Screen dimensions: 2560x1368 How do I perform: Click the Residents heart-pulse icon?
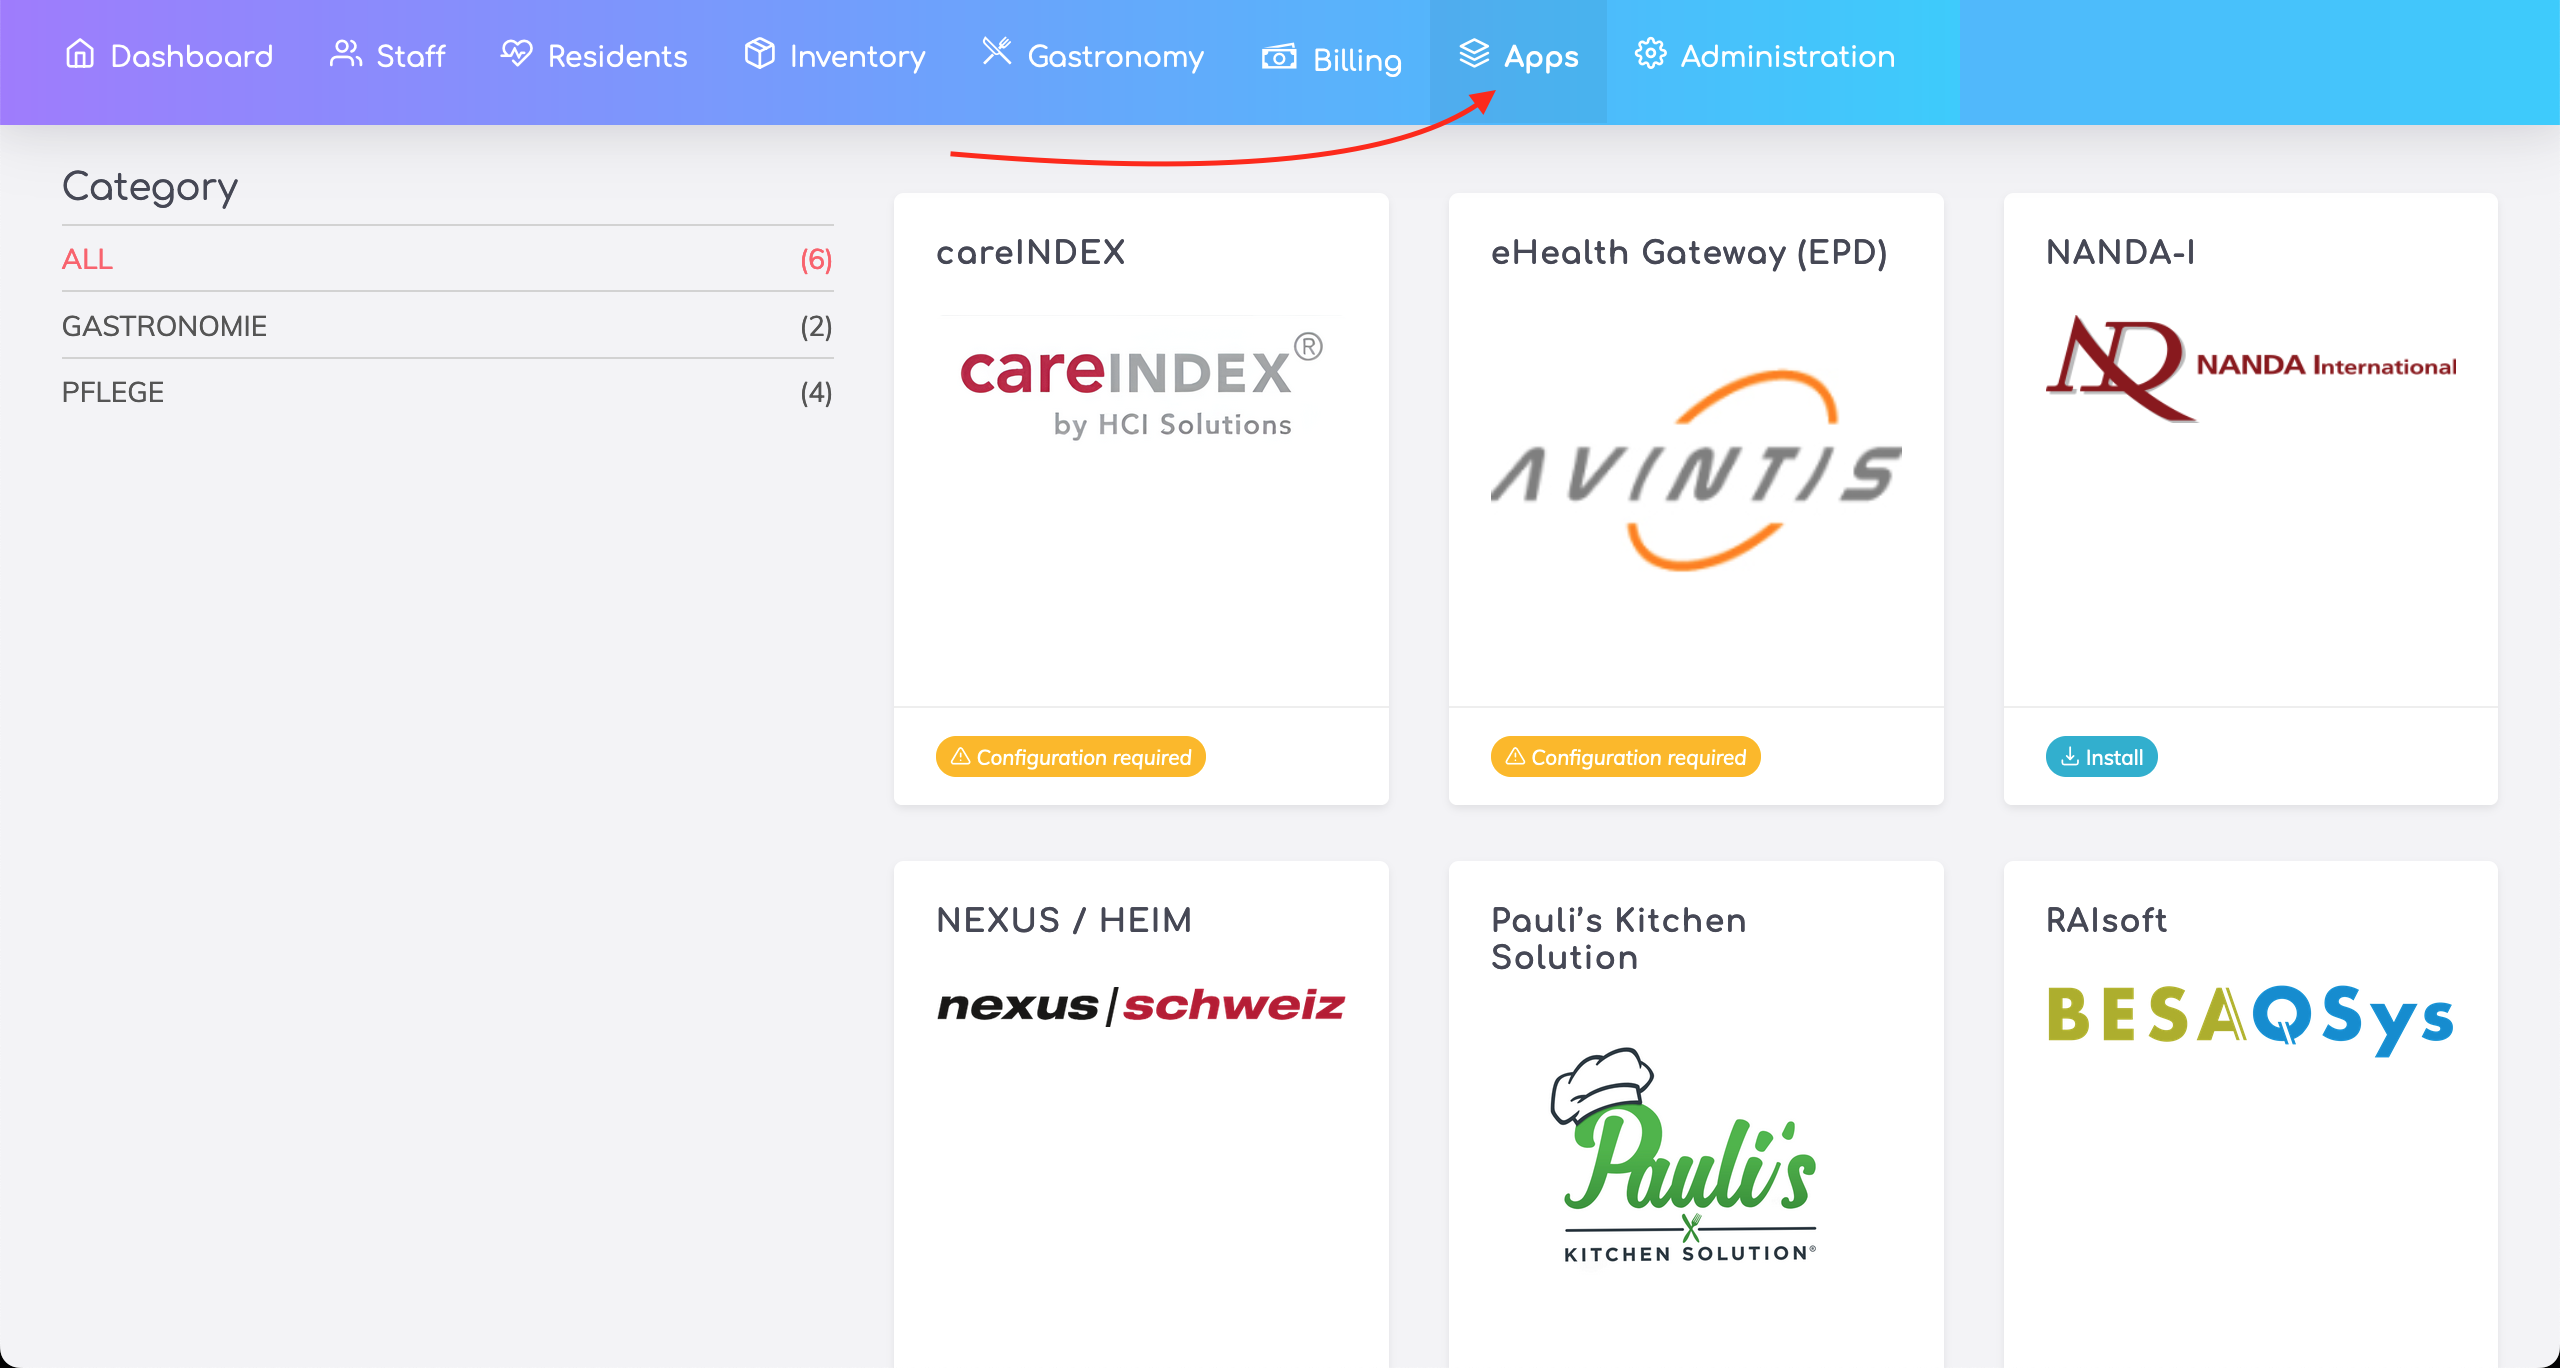coord(516,54)
